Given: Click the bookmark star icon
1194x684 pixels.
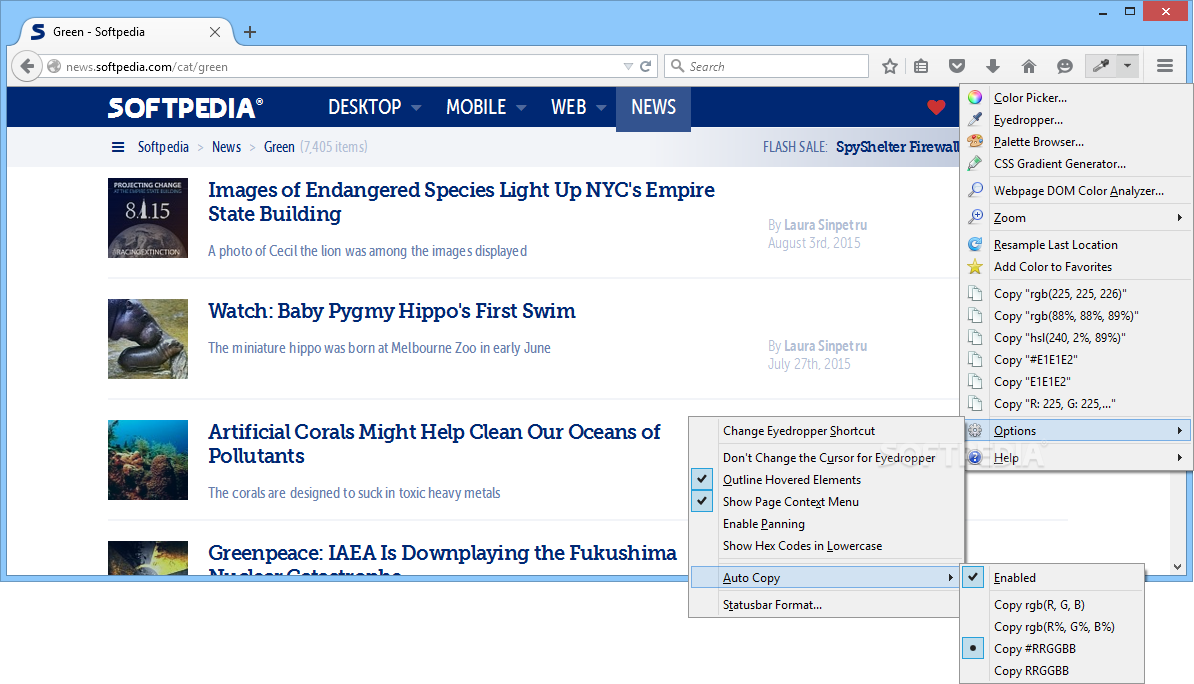Looking at the screenshot, I should [889, 66].
